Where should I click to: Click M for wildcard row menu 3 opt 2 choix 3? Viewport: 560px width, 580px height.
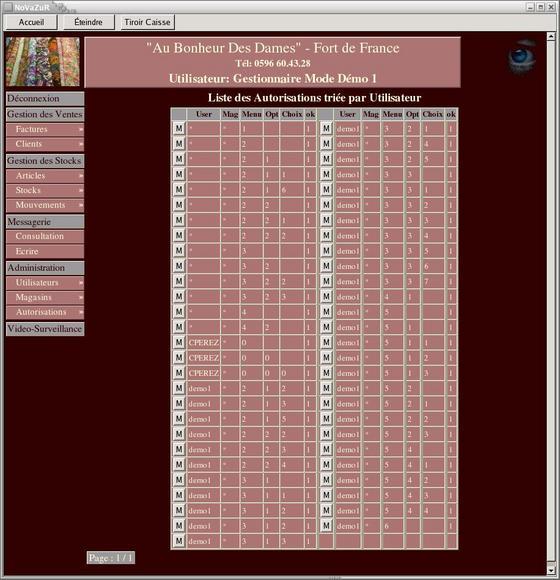point(179,296)
